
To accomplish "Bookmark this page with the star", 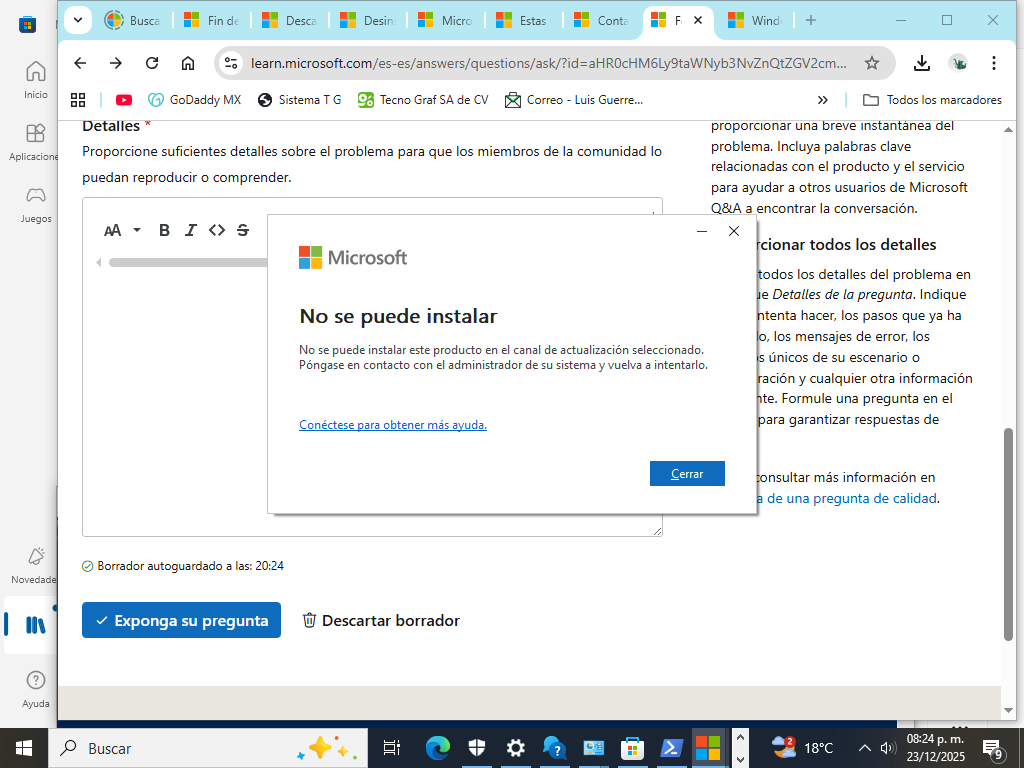I will [x=872, y=63].
